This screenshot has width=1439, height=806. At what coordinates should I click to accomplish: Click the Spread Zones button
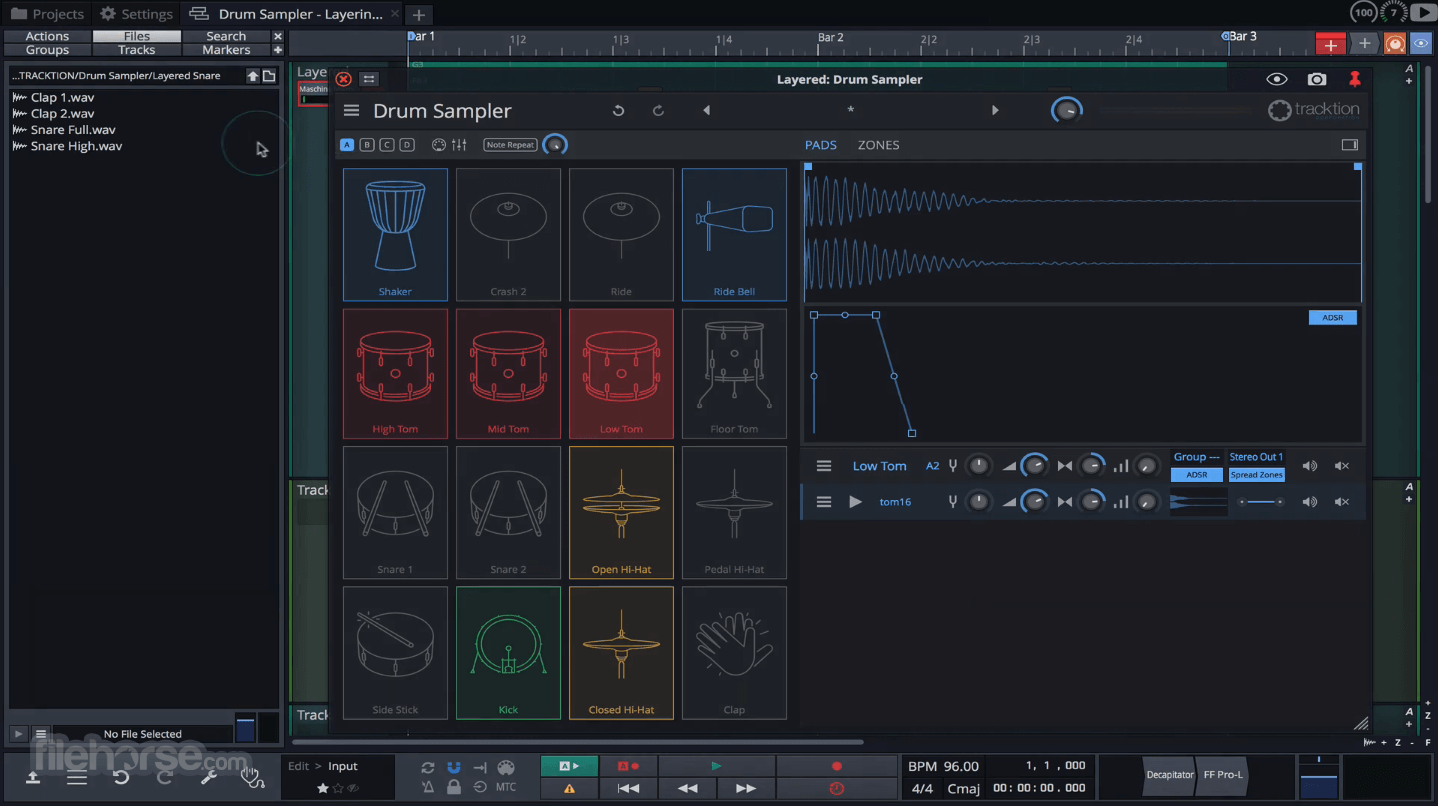[x=1256, y=475]
